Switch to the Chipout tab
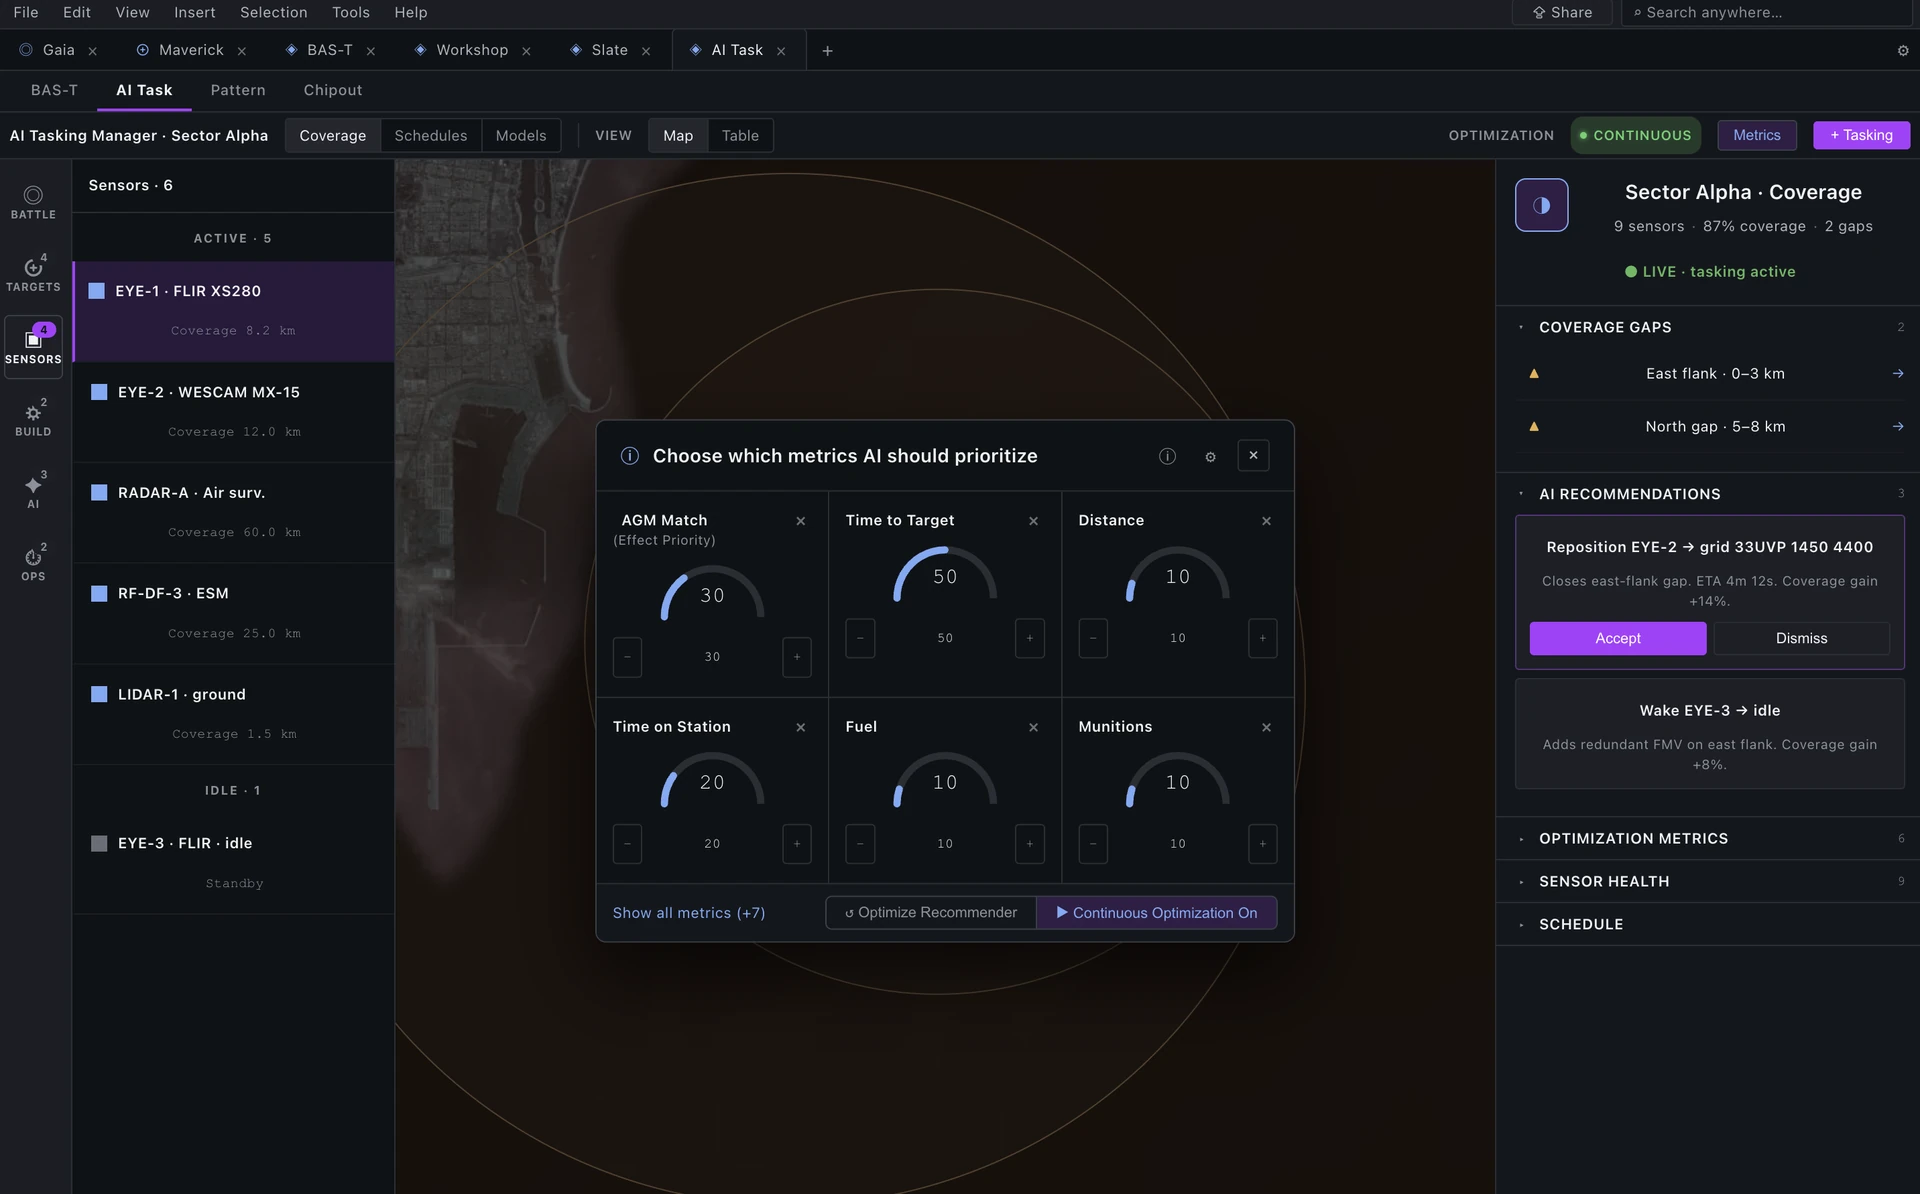Viewport: 1920px width, 1194px height. 333,90
